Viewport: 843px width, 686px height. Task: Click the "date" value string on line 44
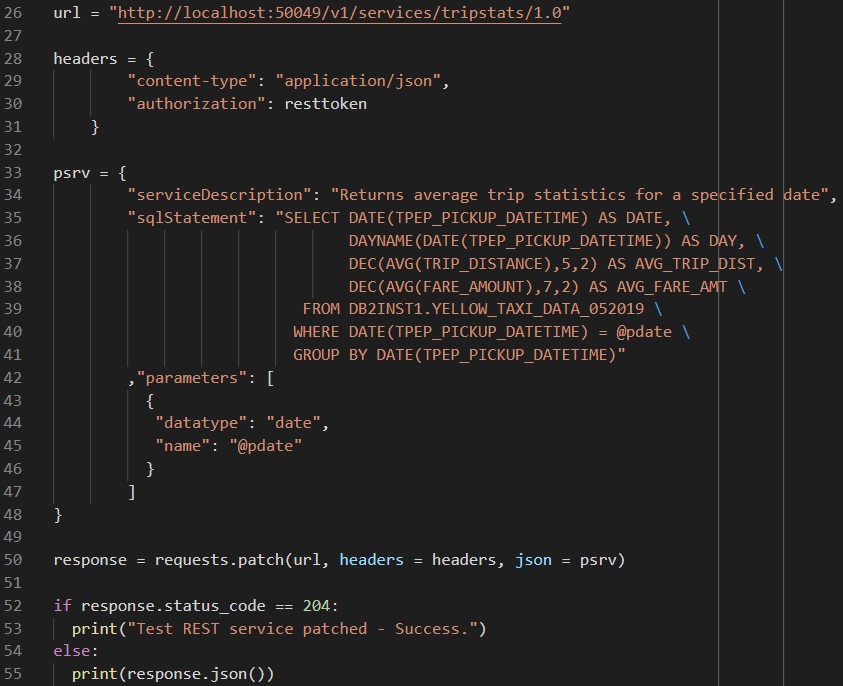pos(294,423)
